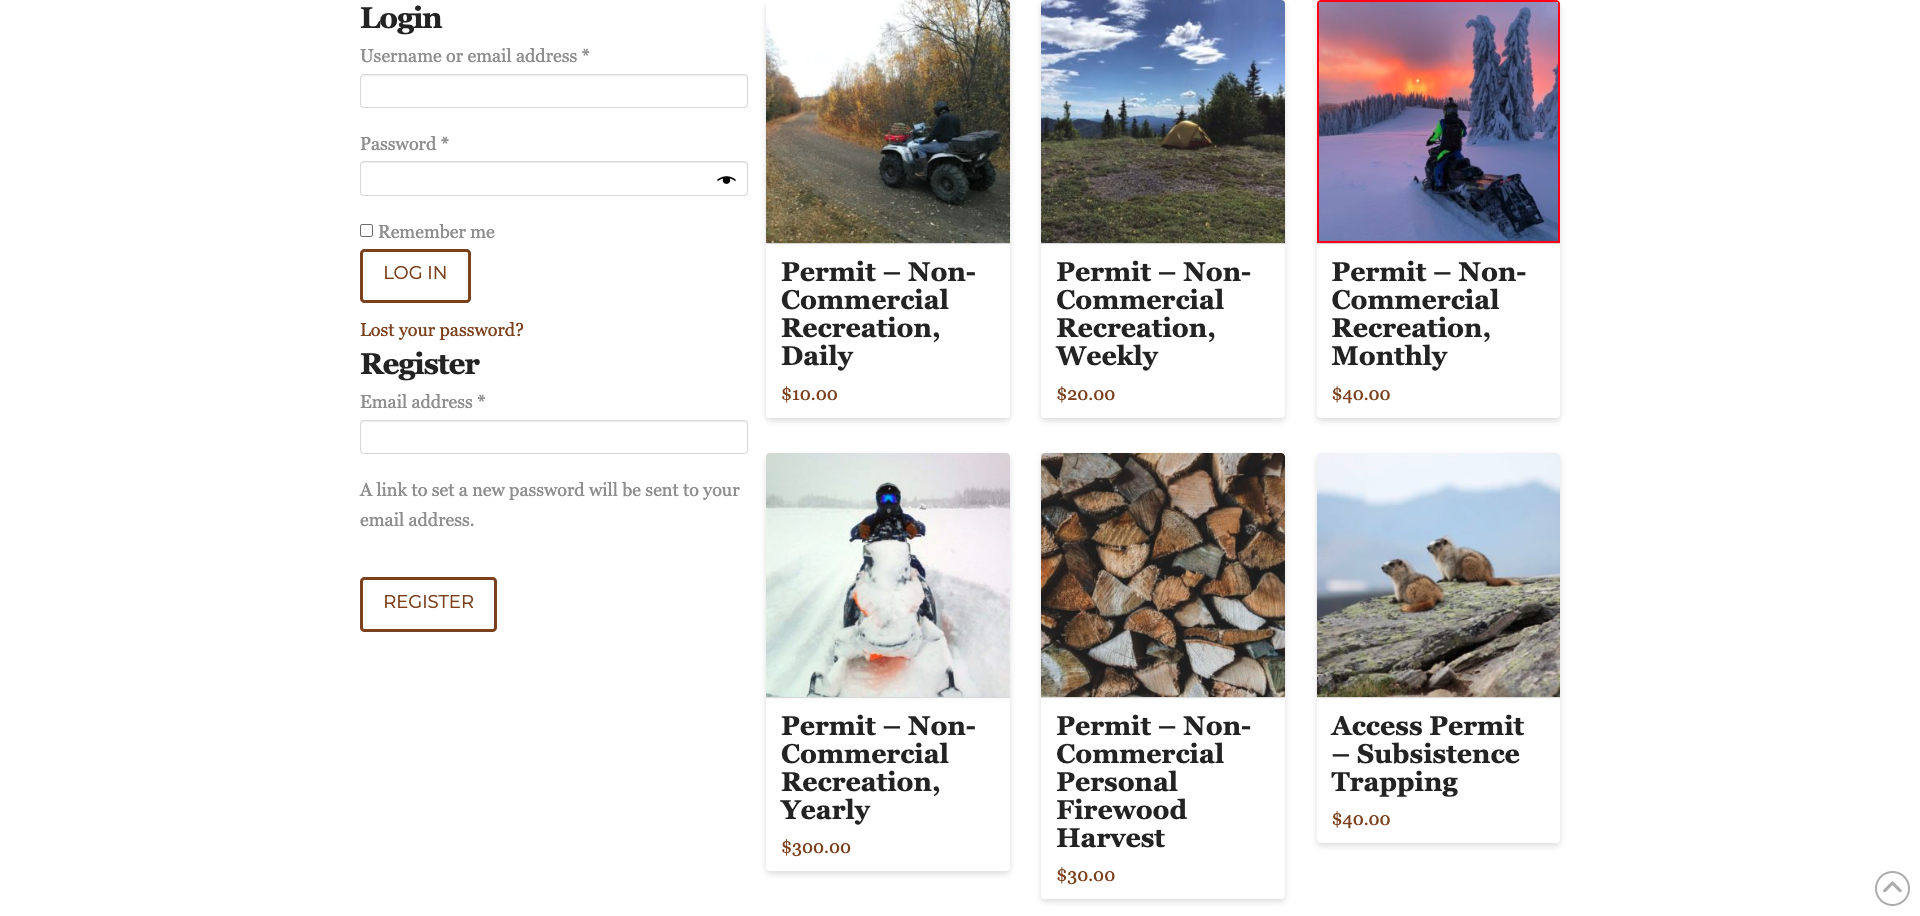The image size is (1920, 916).
Task: Click the scroll-to-top arrow icon
Action: coord(1891,888)
